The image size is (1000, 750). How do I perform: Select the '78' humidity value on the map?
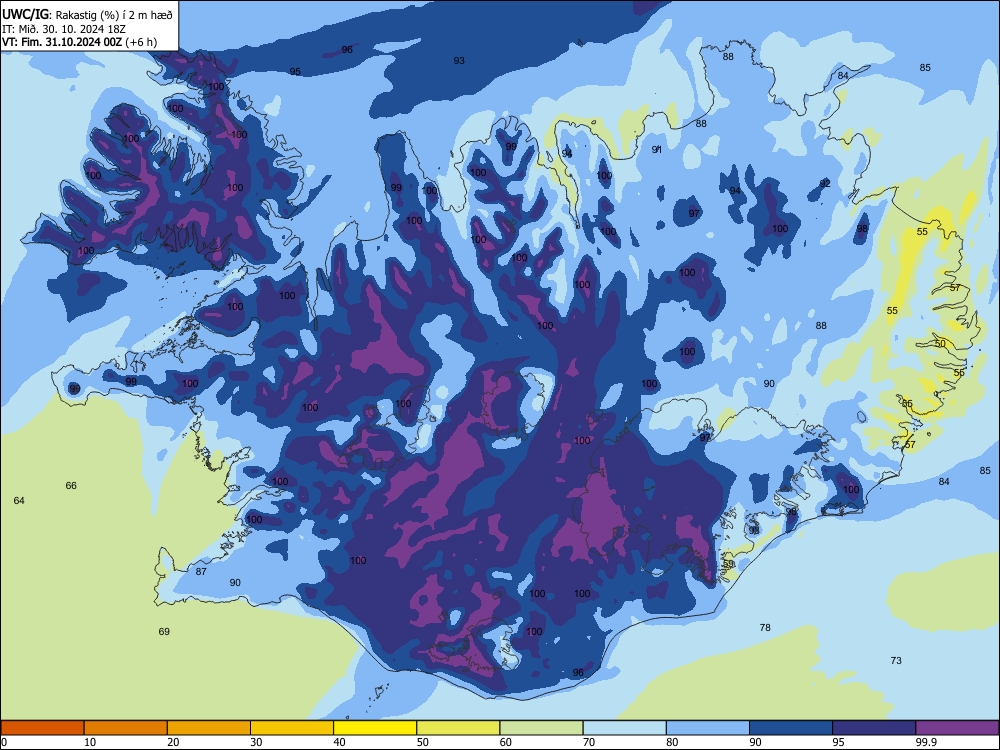pyautogui.click(x=765, y=628)
